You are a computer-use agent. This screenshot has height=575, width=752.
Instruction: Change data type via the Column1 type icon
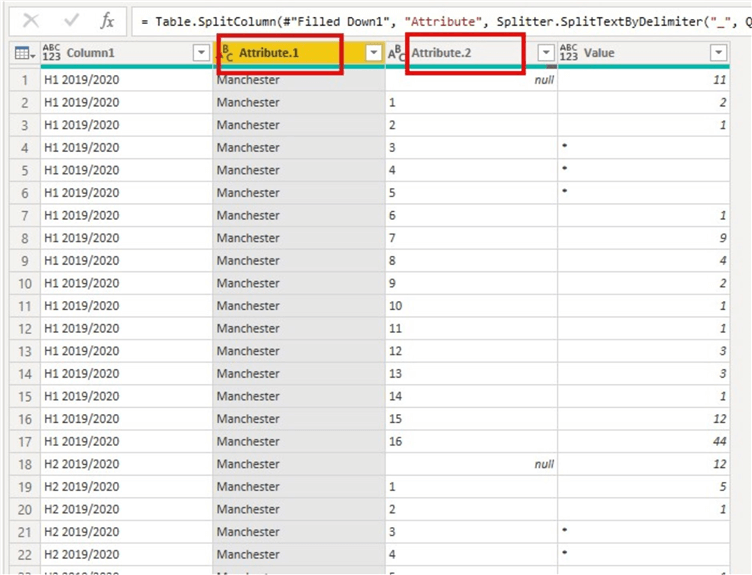pyautogui.click(x=53, y=53)
